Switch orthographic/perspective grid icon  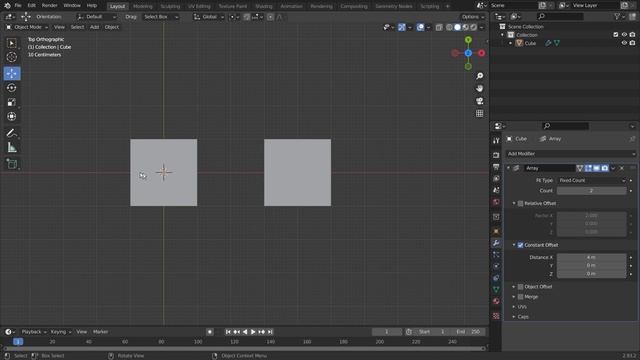coord(480,113)
